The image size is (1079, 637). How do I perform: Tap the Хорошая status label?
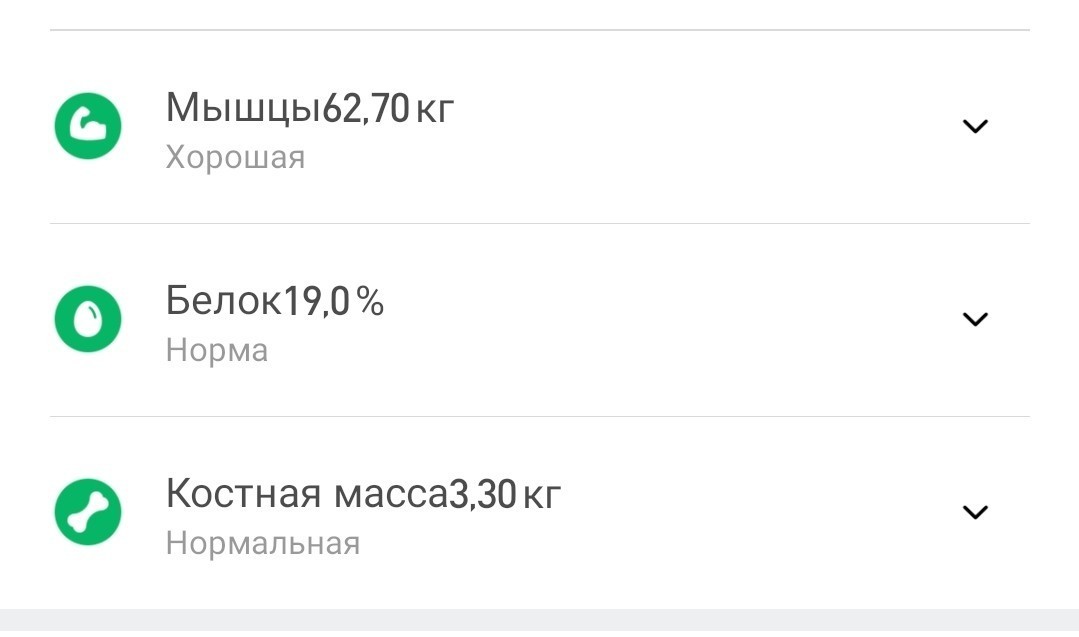click(x=235, y=158)
